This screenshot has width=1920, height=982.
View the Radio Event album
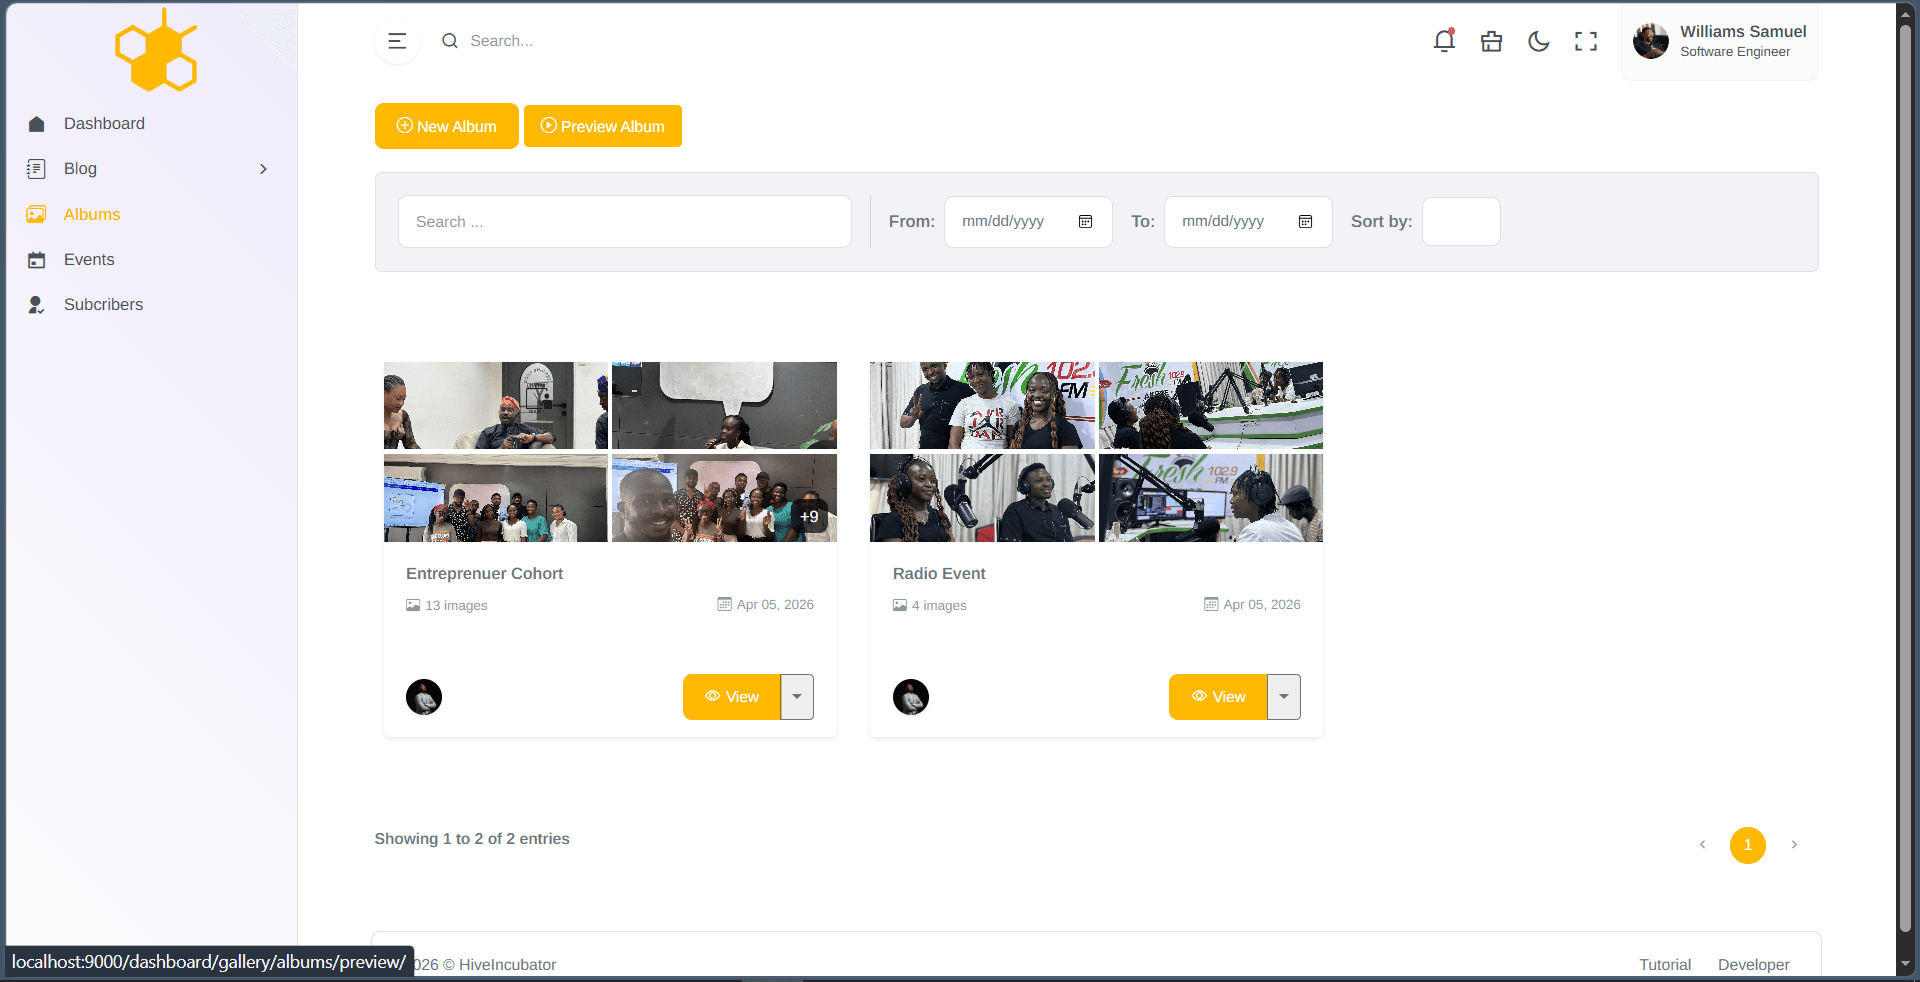click(1218, 697)
